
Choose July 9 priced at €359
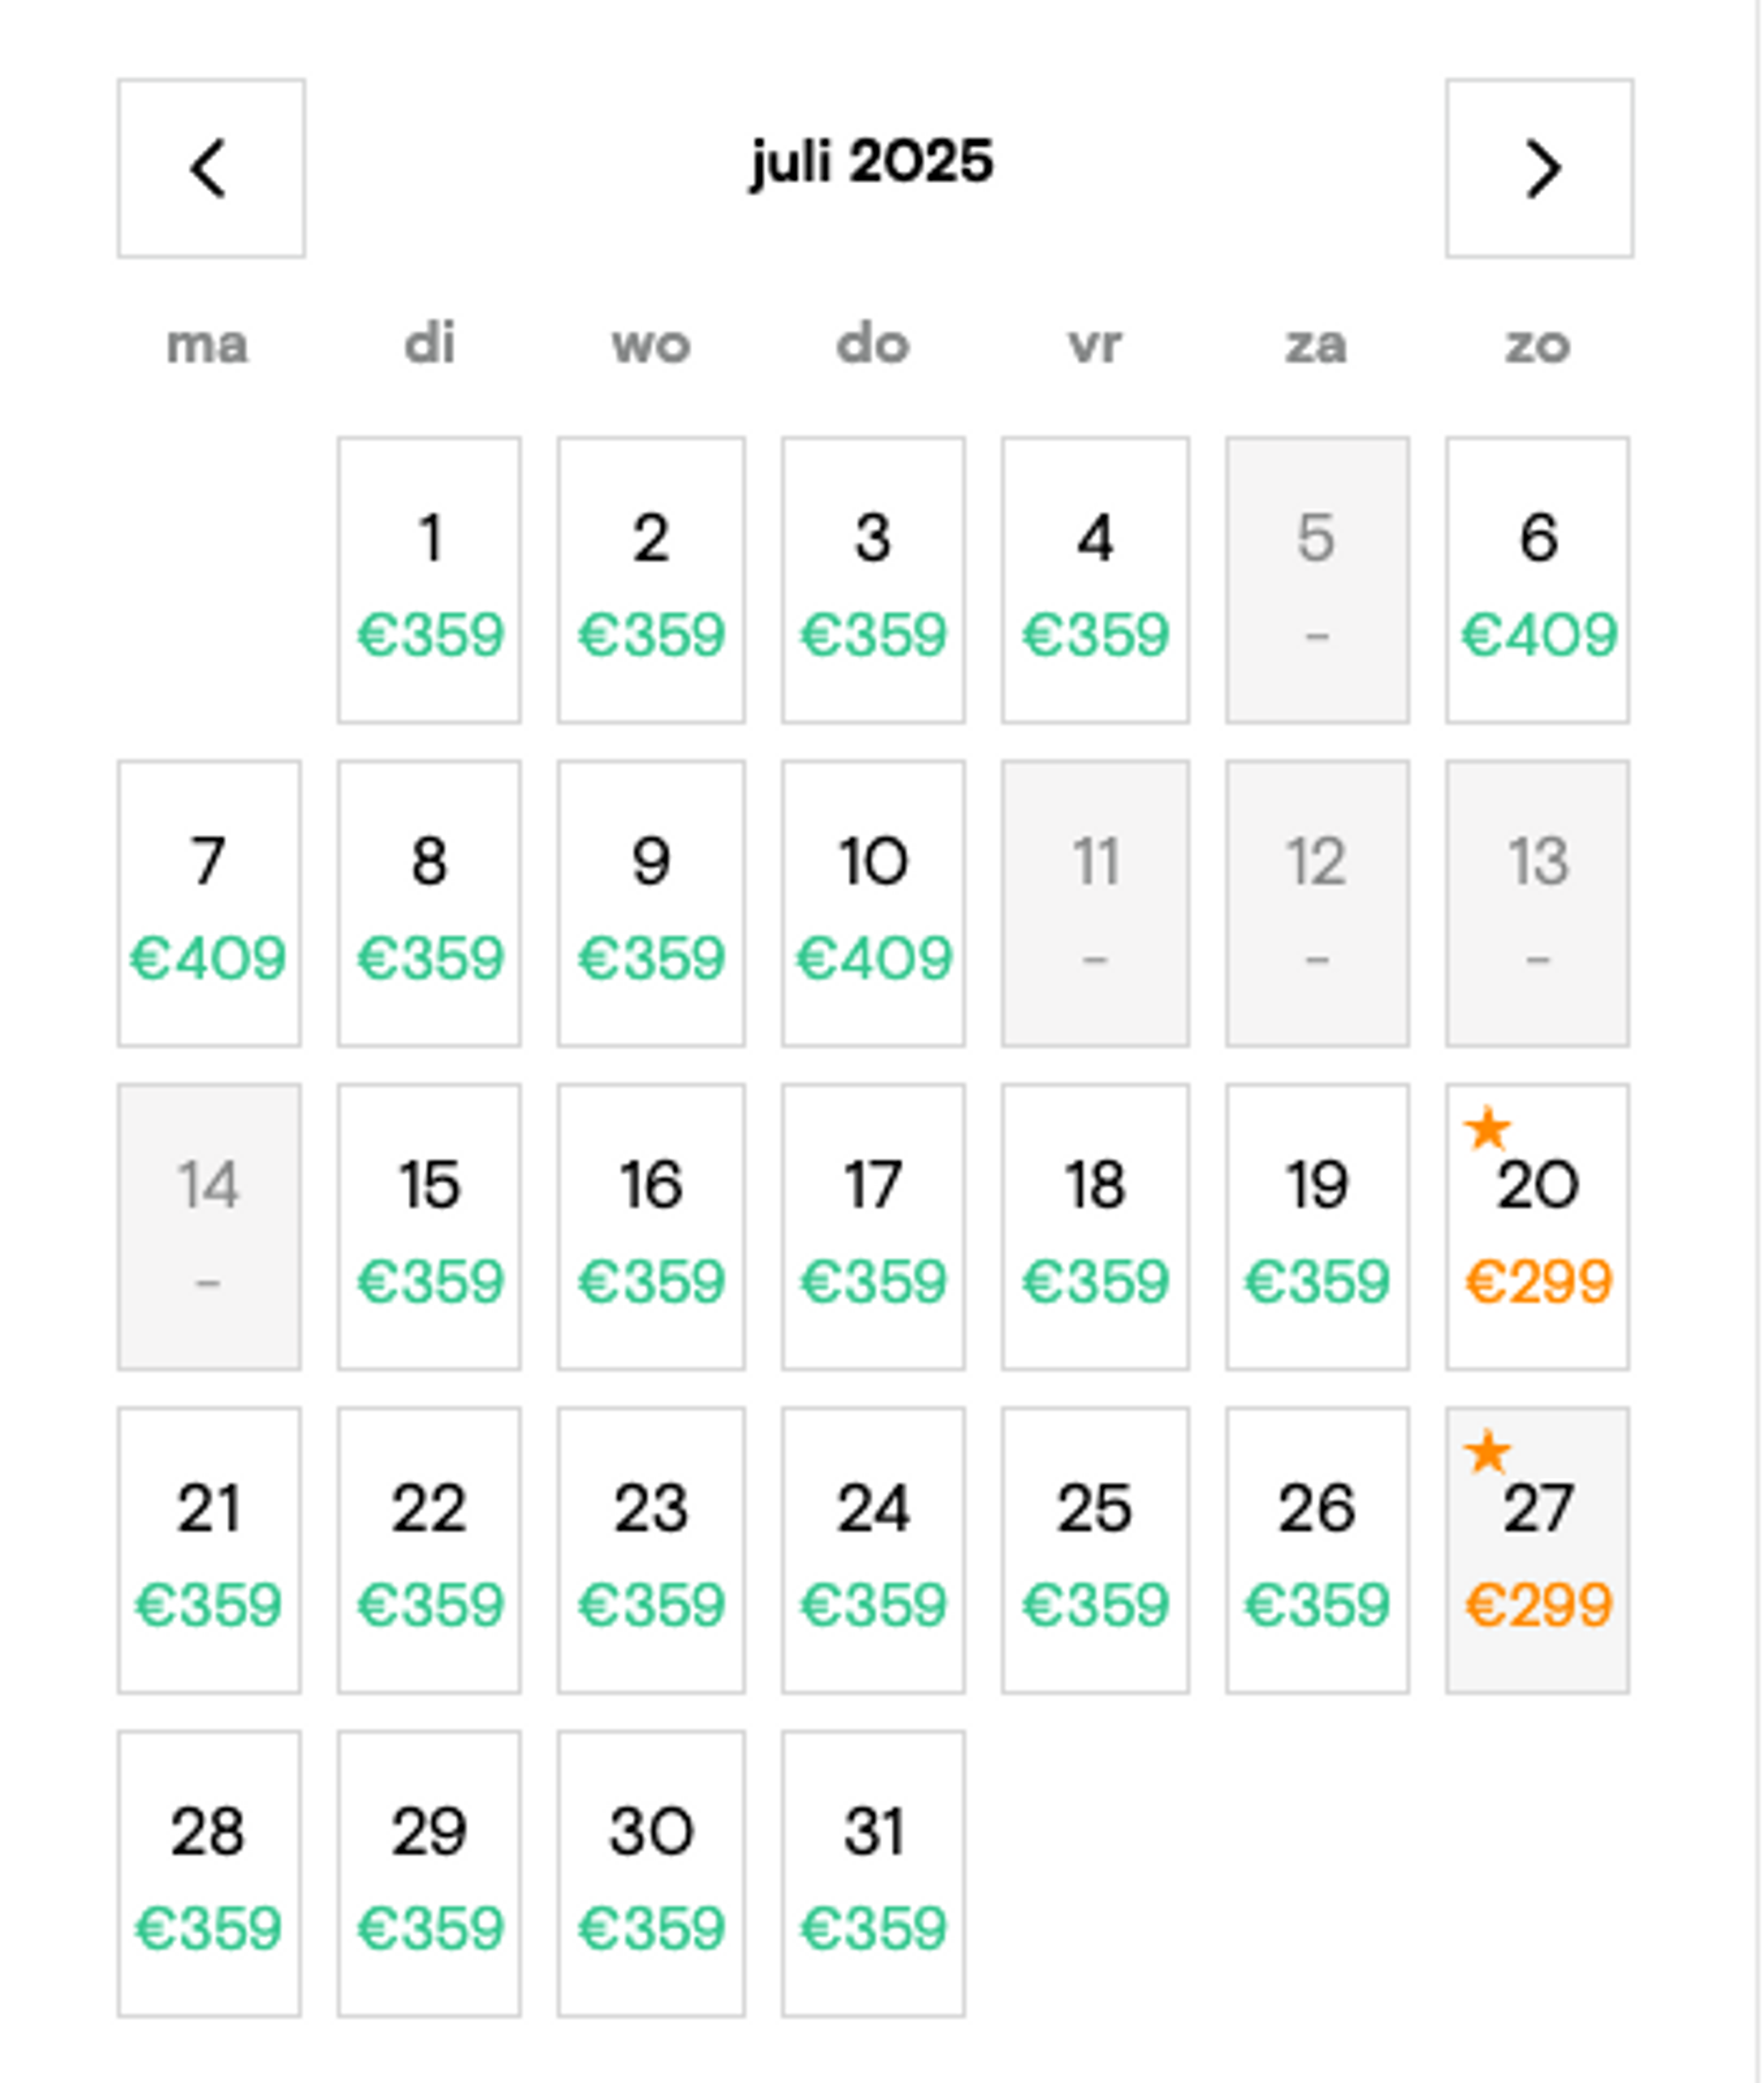pos(651,903)
